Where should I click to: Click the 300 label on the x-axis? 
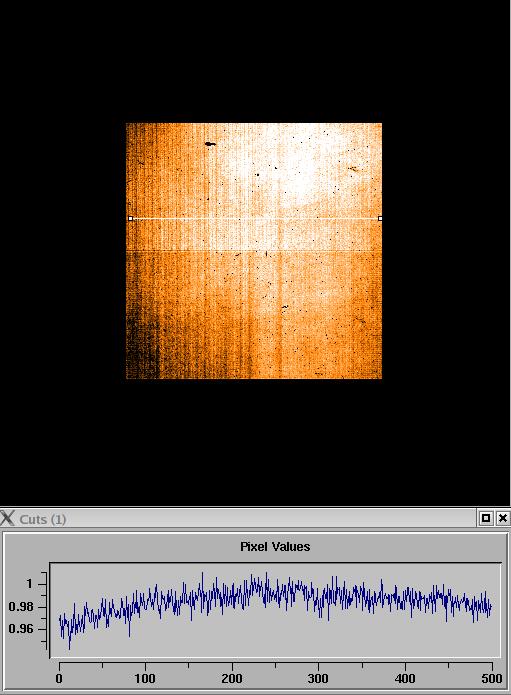pos(318,679)
